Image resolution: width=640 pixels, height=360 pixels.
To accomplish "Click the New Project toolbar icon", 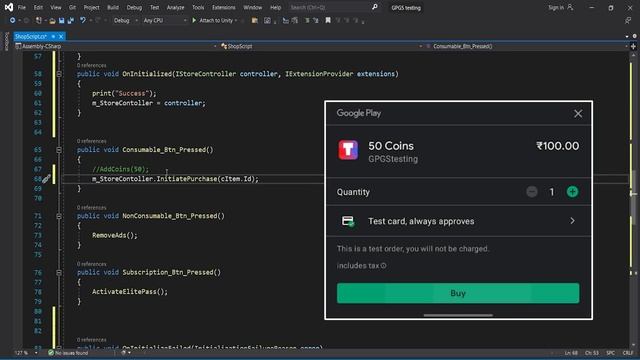I will click(x=39, y=20).
